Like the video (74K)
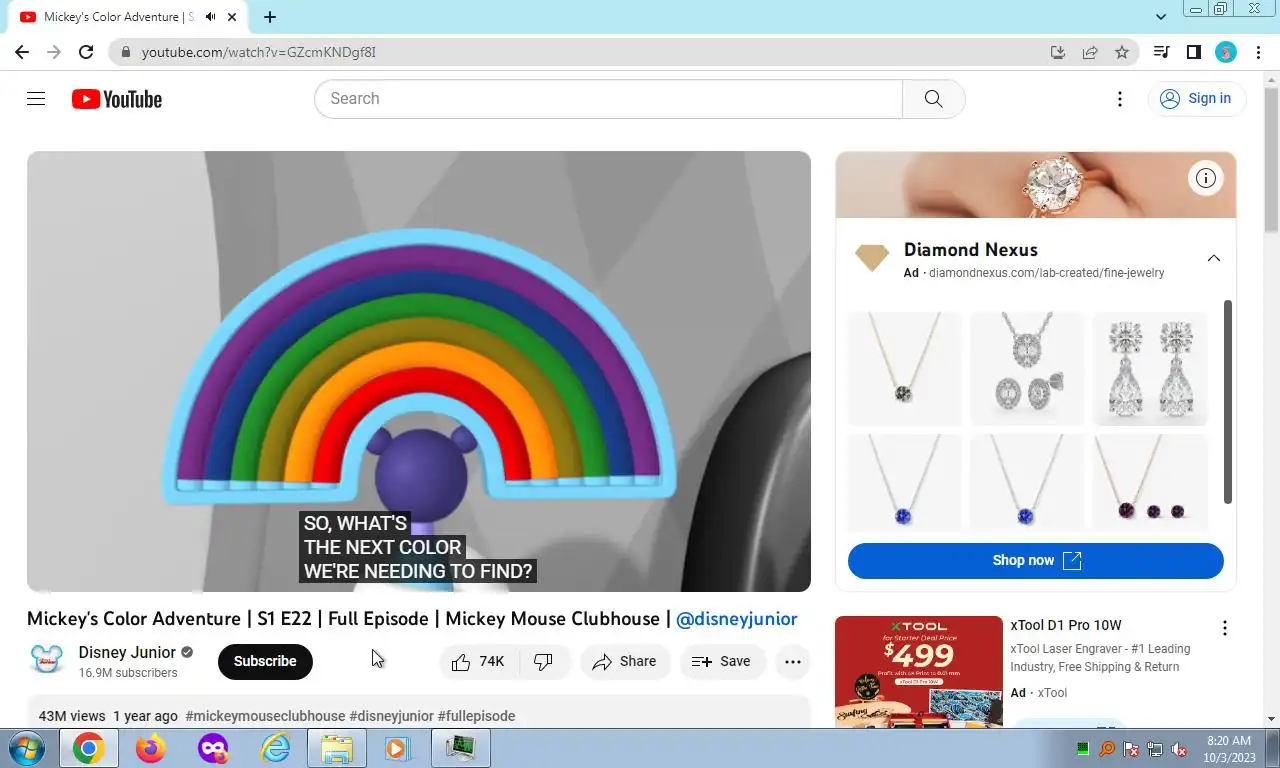This screenshot has width=1280, height=768. click(478, 661)
